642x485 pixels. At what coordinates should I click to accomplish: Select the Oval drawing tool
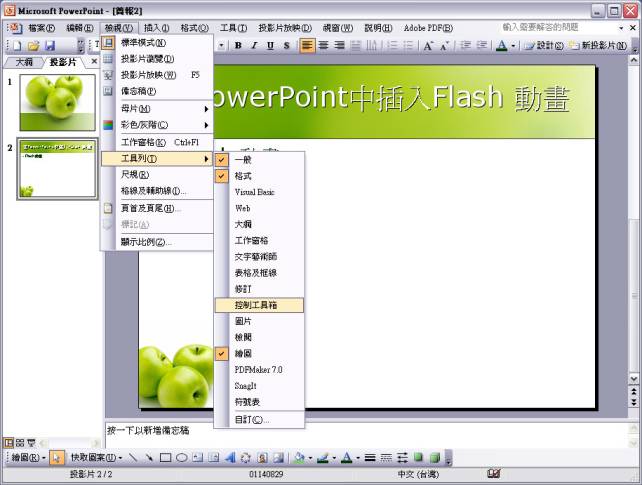coord(181,458)
